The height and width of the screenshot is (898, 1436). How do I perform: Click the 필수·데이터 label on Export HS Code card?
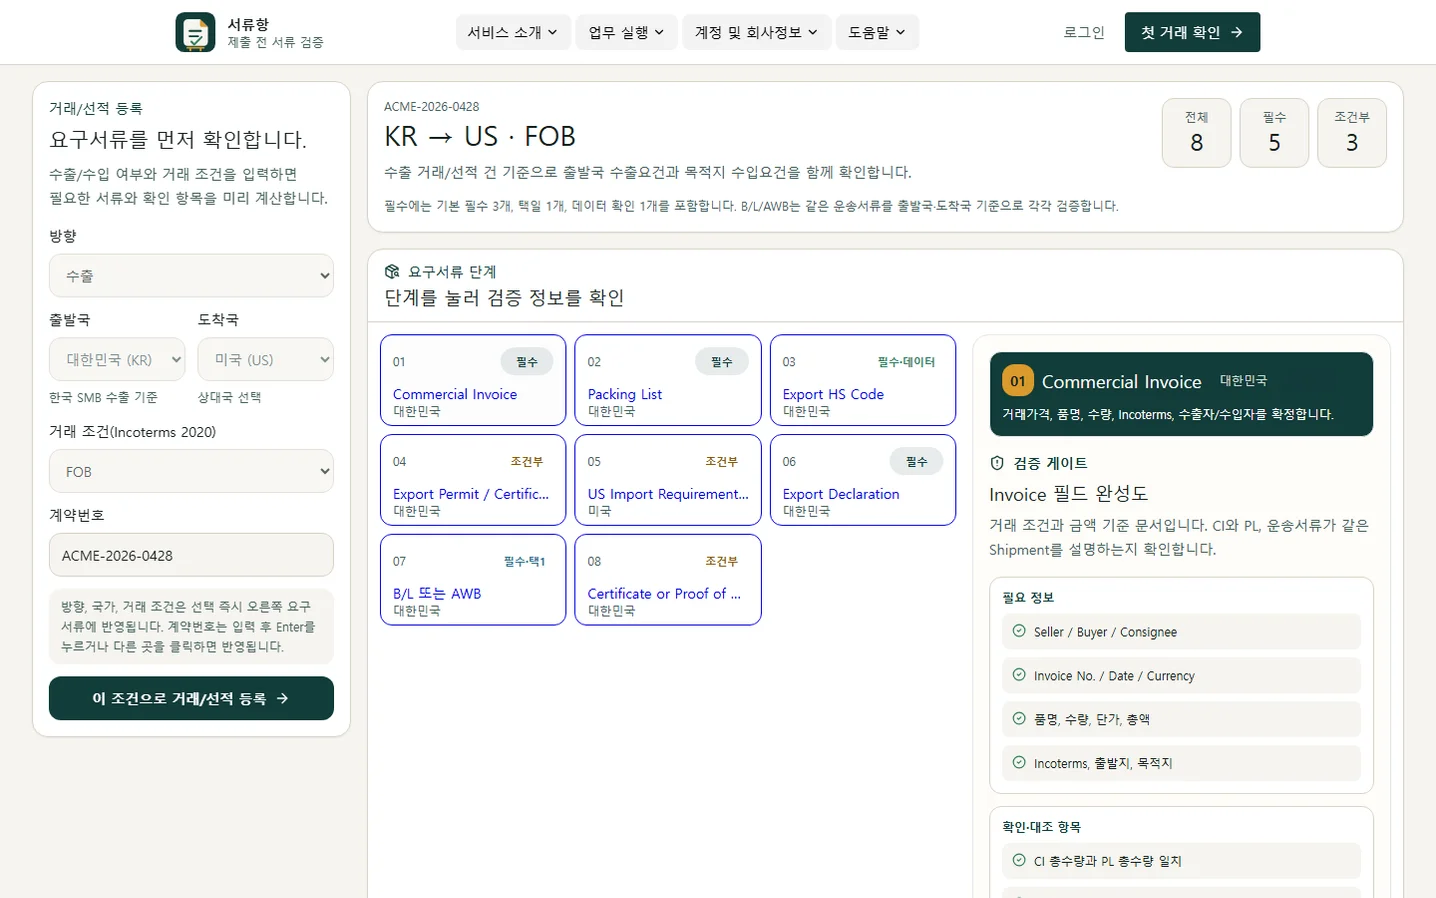coord(906,362)
